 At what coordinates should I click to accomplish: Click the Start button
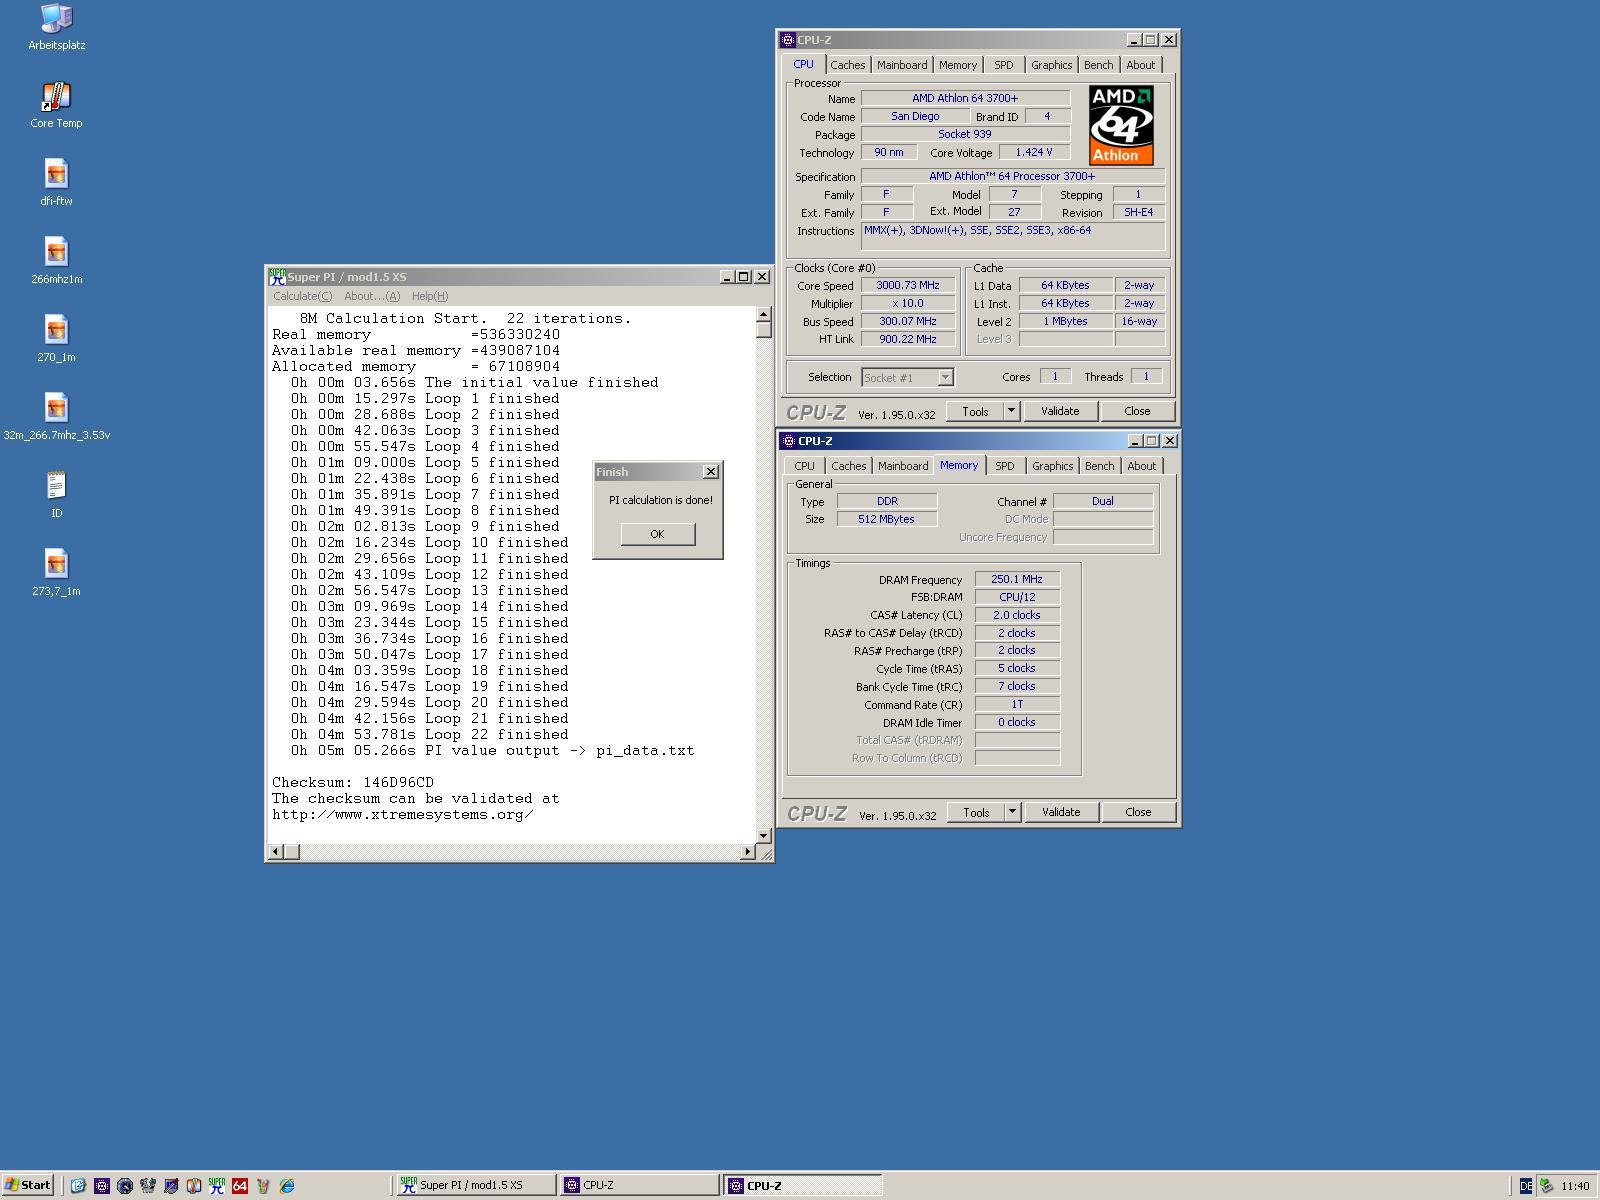[x=28, y=1185]
